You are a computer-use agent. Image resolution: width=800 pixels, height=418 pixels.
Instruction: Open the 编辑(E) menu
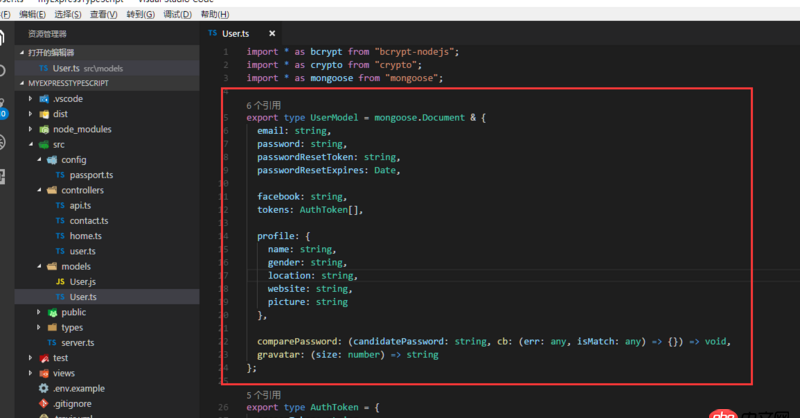[32, 14]
